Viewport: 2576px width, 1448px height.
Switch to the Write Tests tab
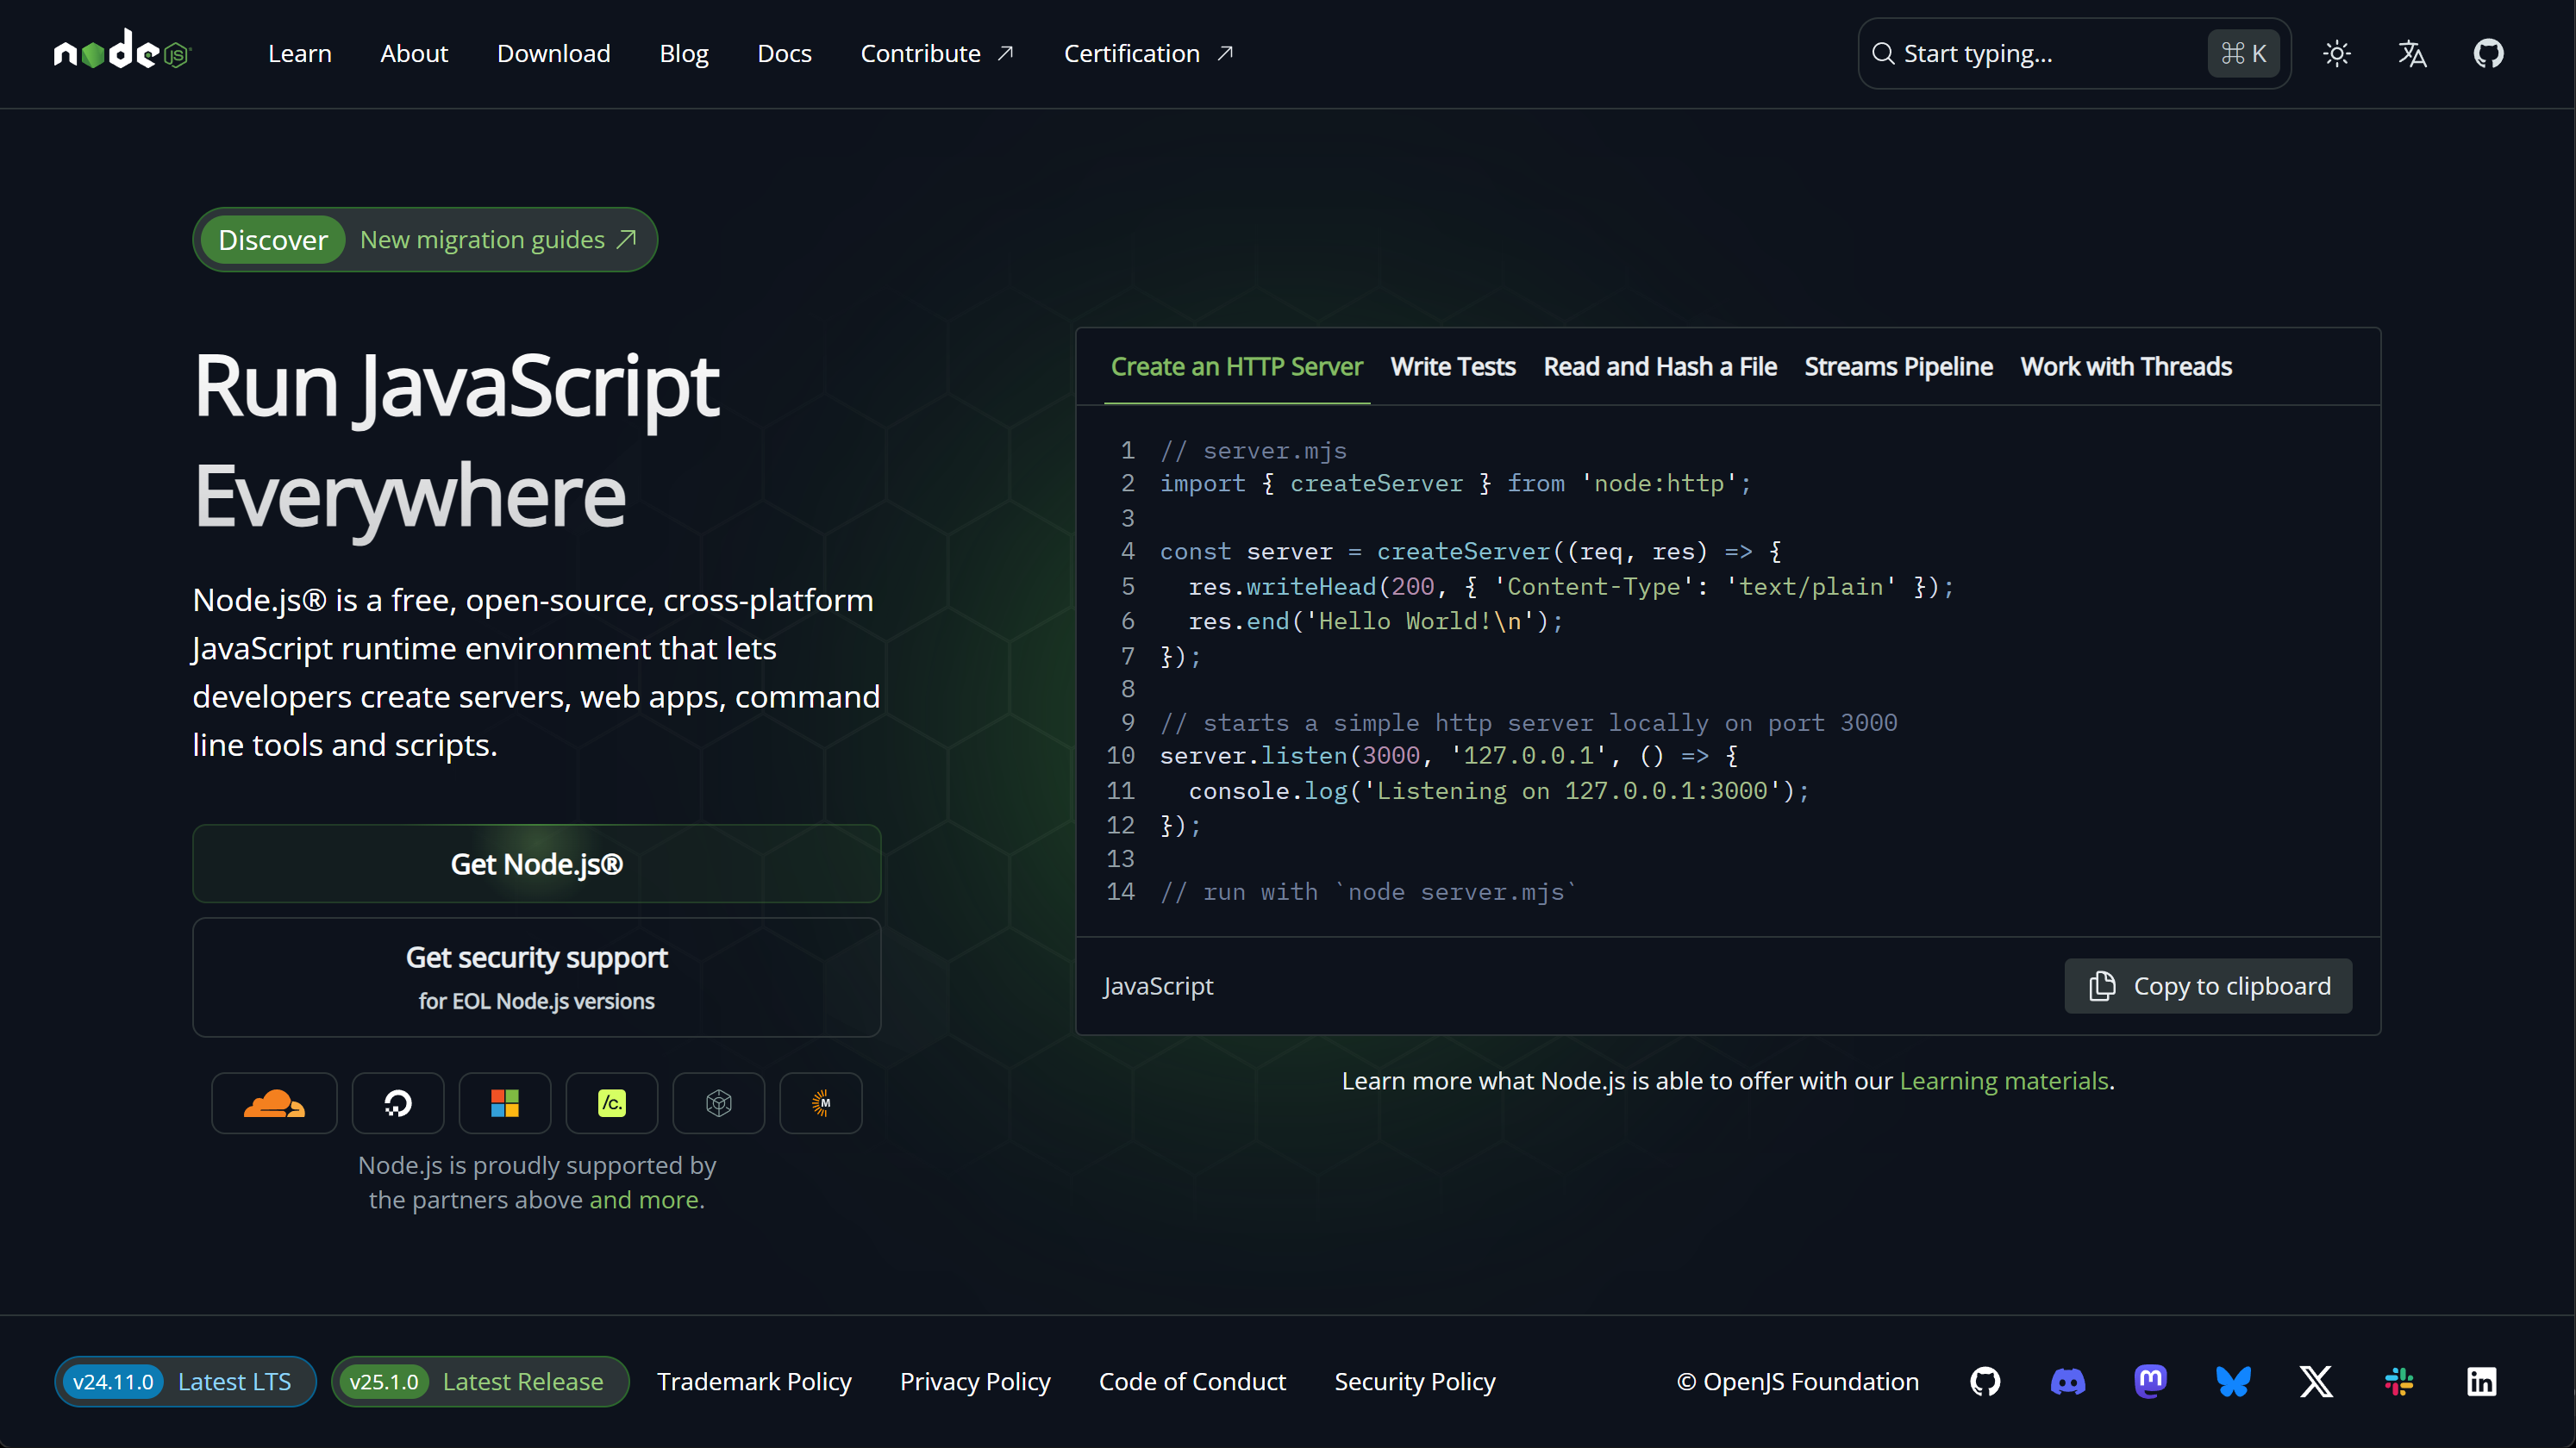pyautogui.click(x=1452, y=367)
